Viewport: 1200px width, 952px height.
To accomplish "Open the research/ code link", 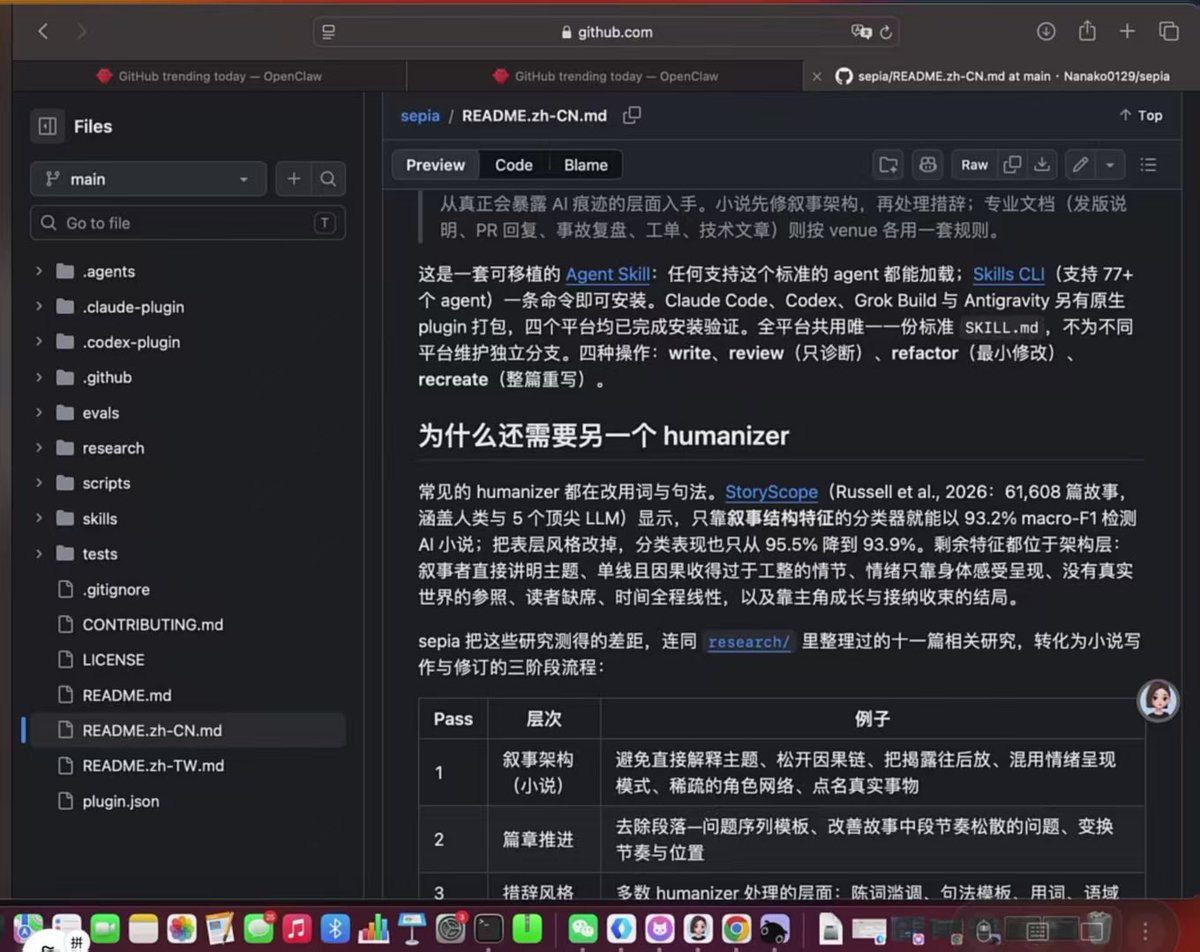I will point(748,642).
